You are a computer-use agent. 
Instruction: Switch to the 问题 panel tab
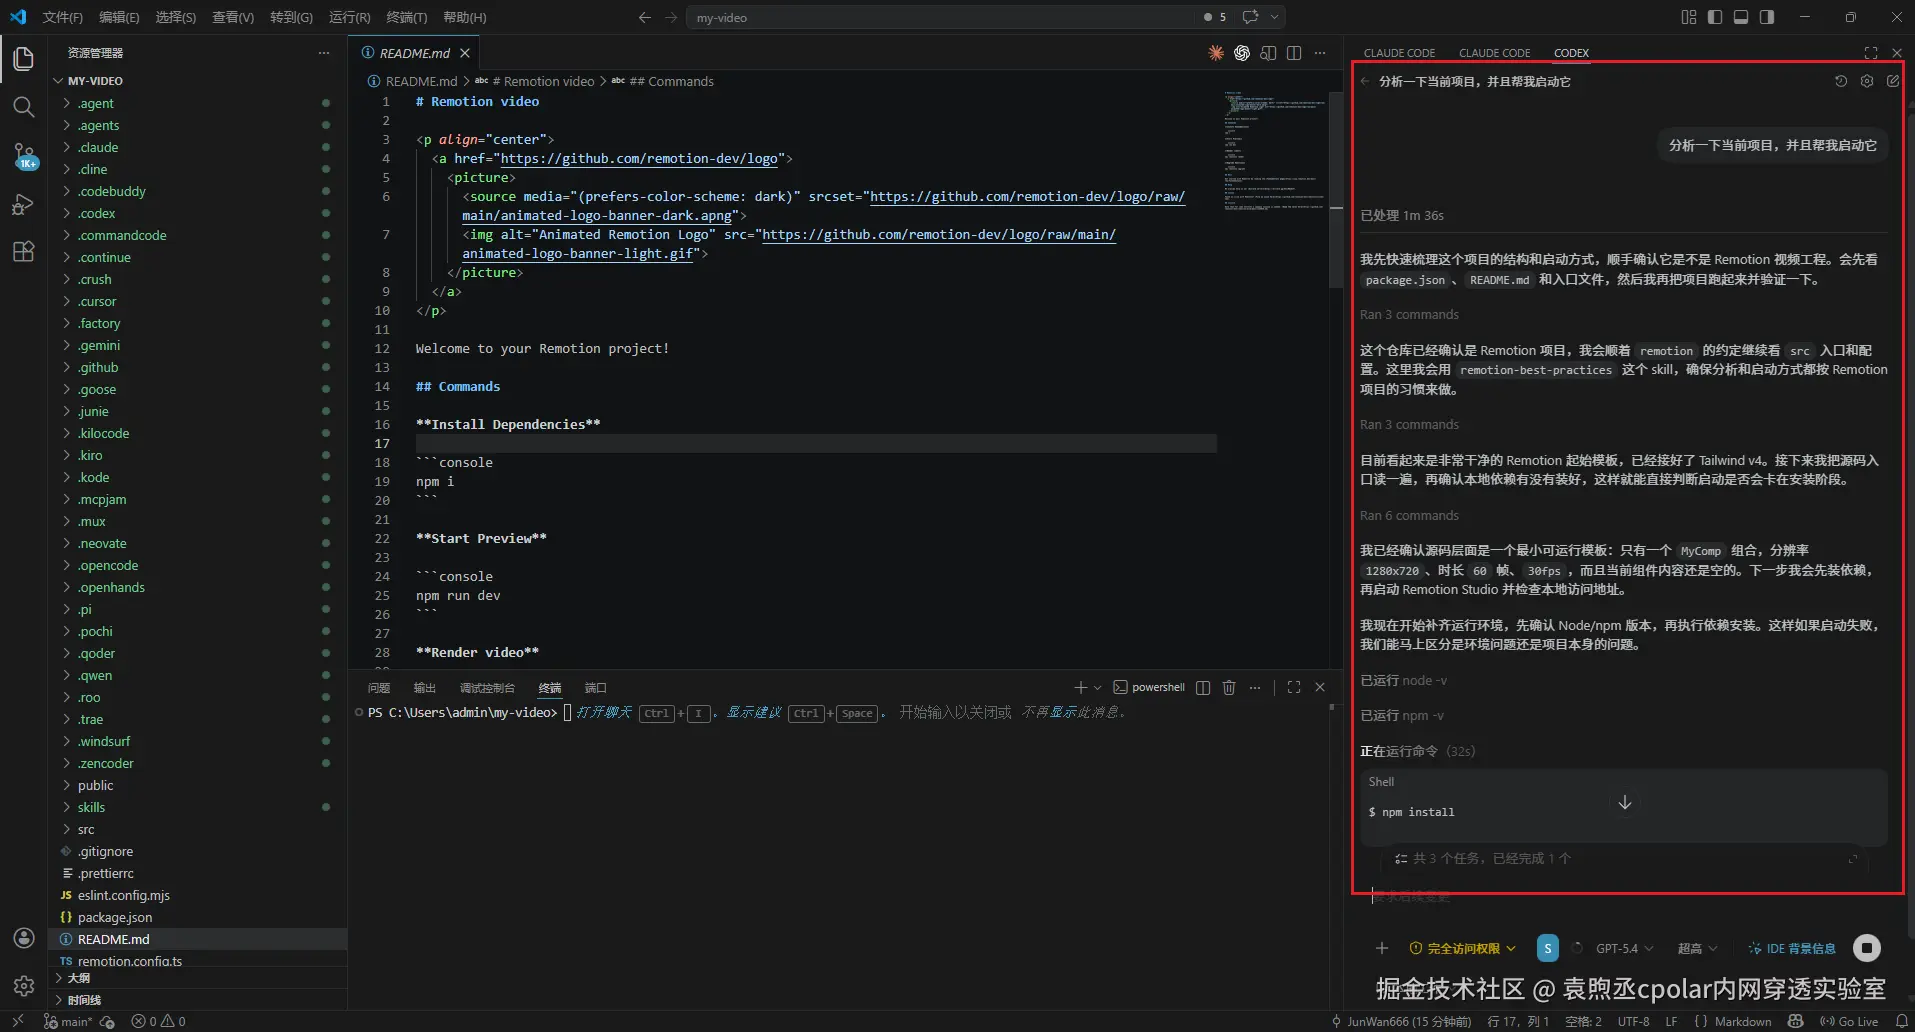379,687
